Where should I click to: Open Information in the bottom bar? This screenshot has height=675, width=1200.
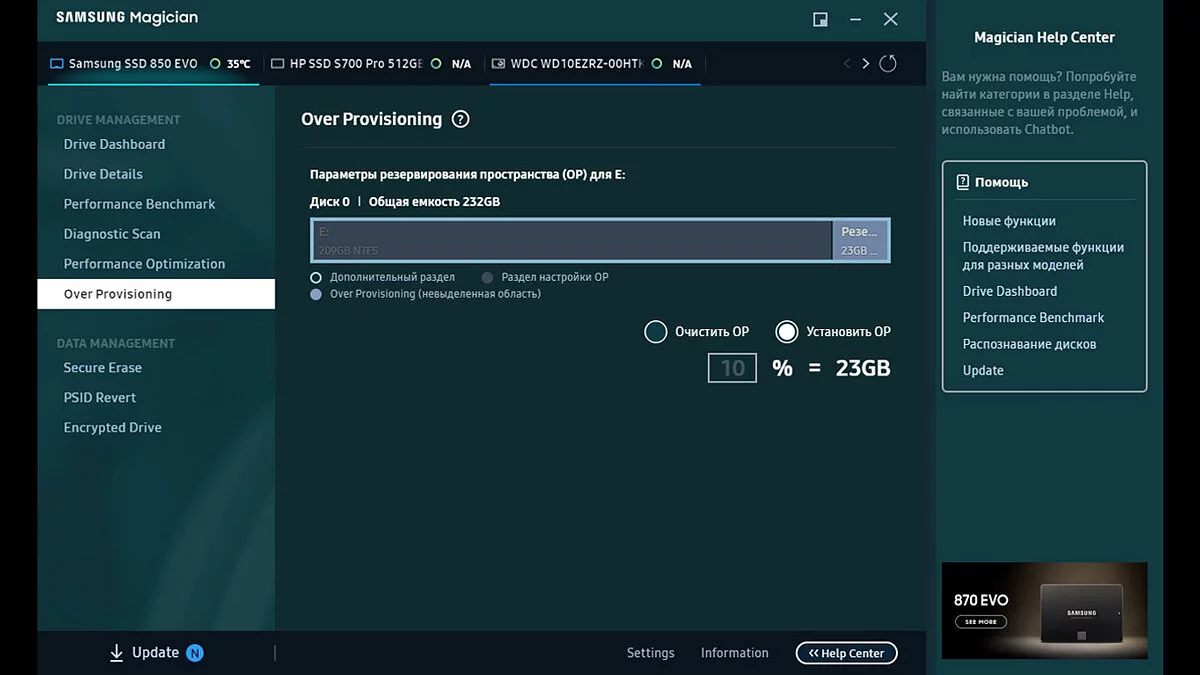click(x=735, y=653)
